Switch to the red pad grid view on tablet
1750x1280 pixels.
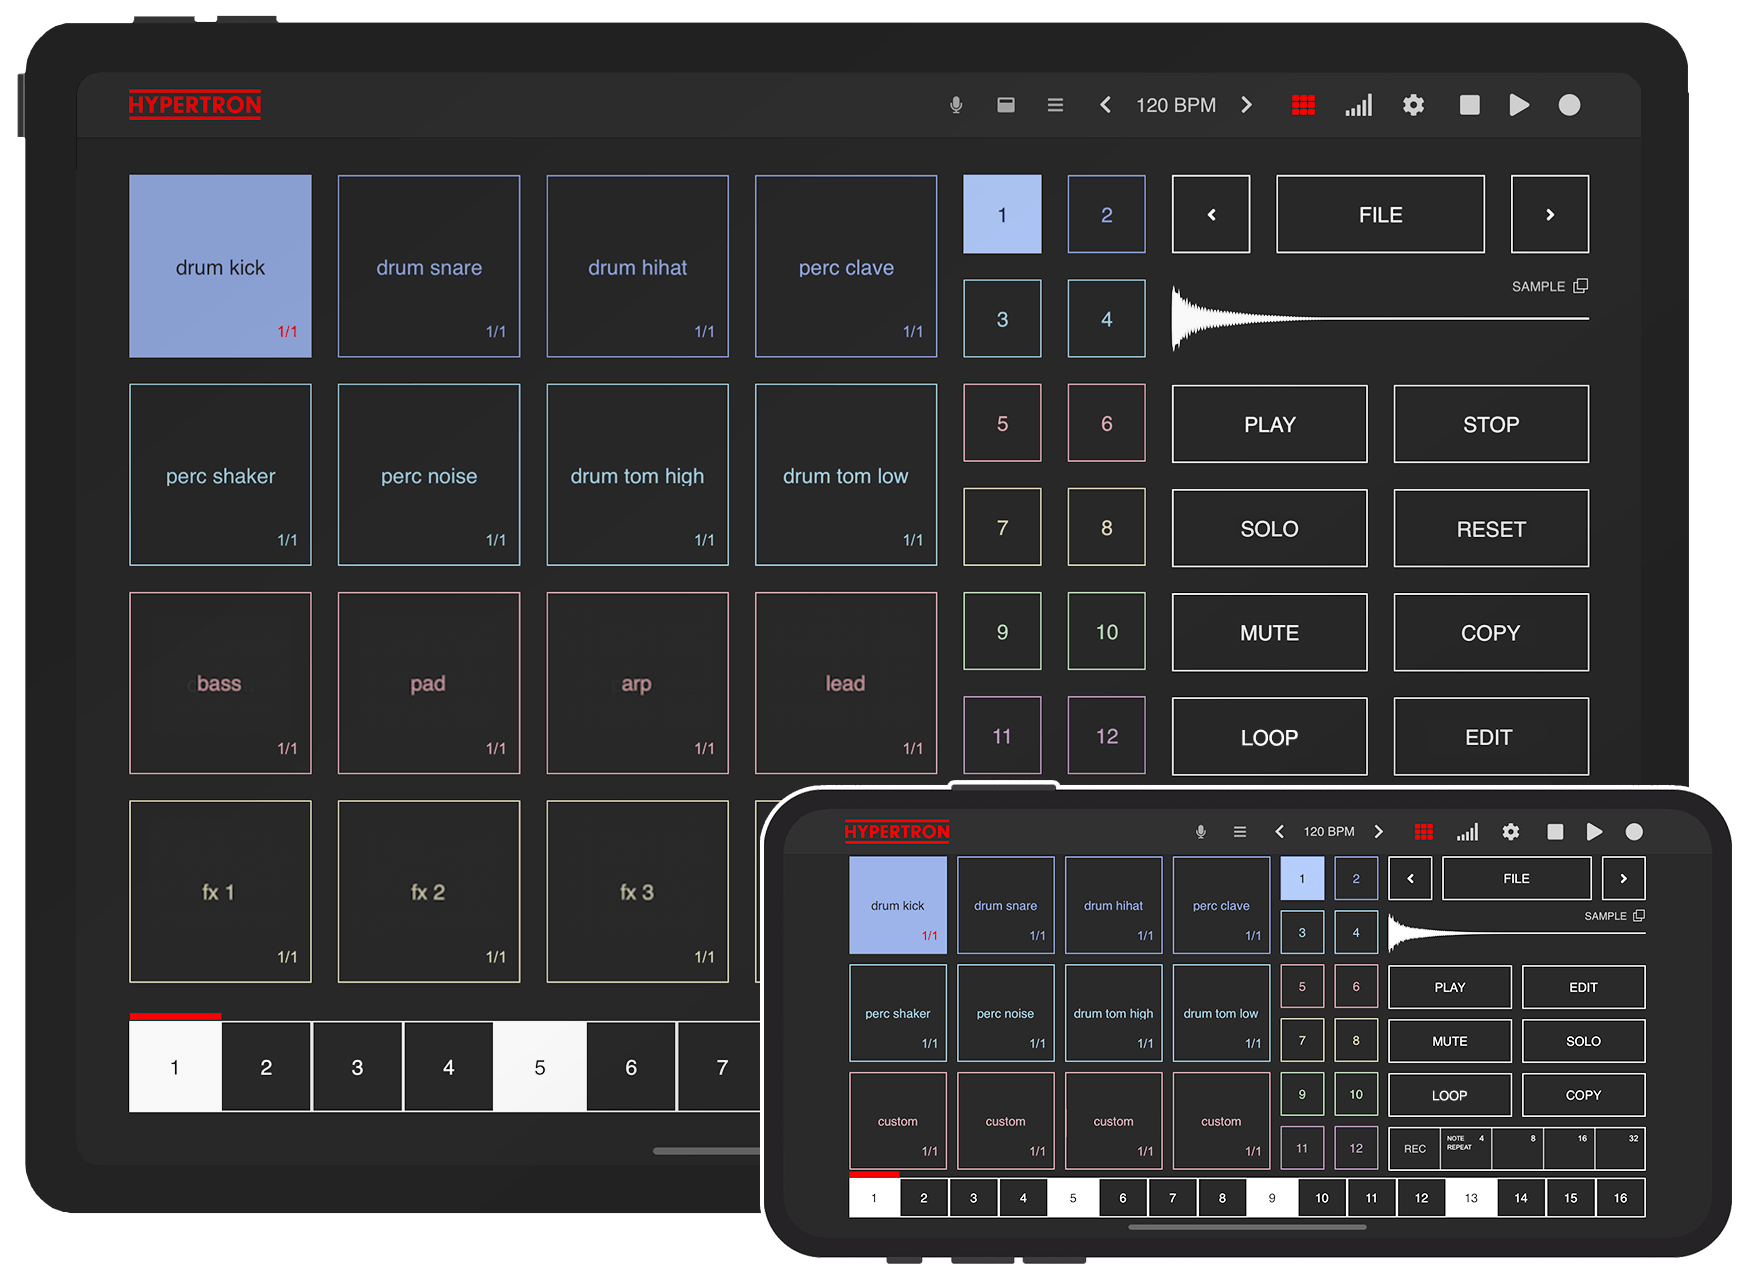click(1303, 105)
